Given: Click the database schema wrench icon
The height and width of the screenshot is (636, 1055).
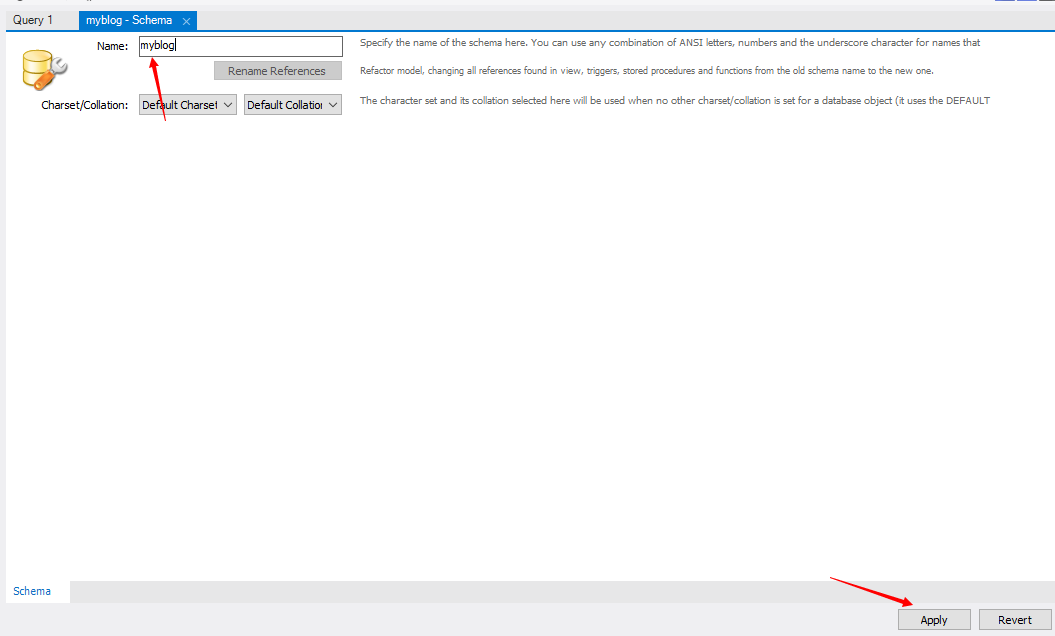Looking at the screenshot, I should tap(44, 70).
